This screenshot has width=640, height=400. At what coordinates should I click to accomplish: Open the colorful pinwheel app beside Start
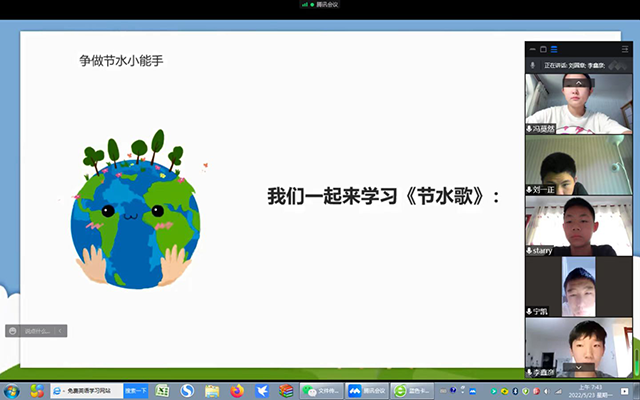37,391
